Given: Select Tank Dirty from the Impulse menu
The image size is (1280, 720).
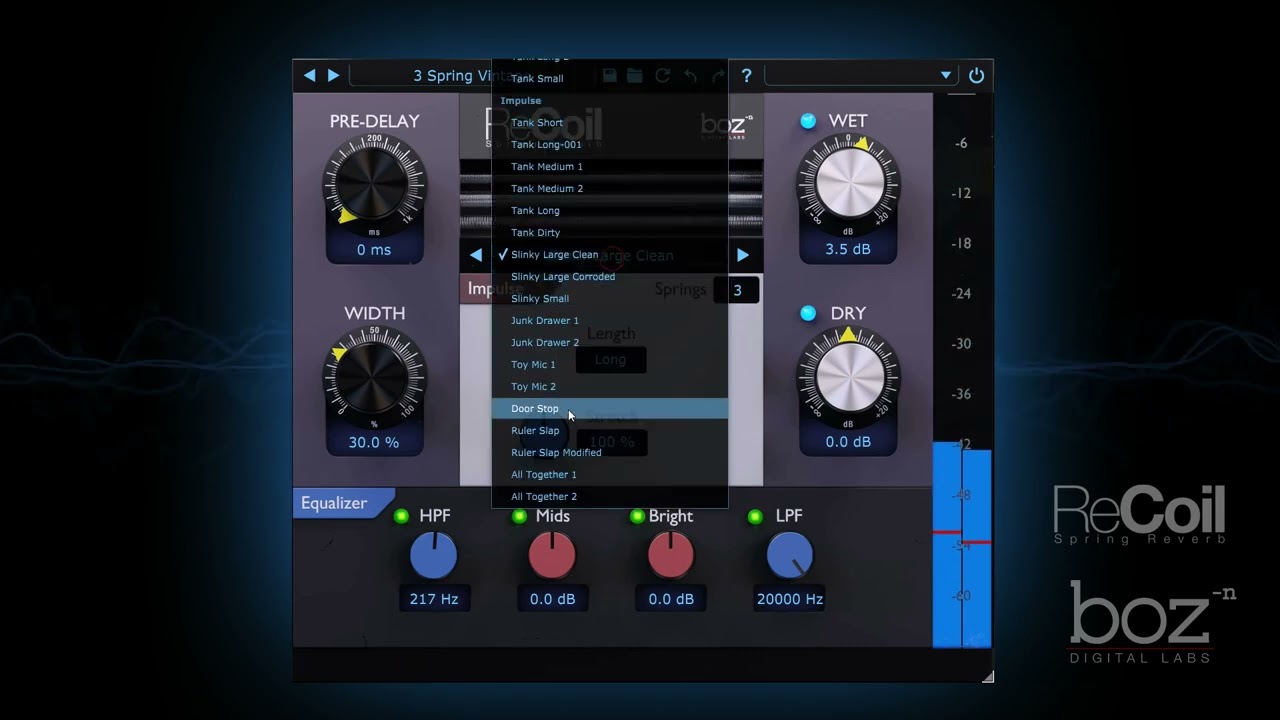Looking at the screenshot, I should [535, 232].
